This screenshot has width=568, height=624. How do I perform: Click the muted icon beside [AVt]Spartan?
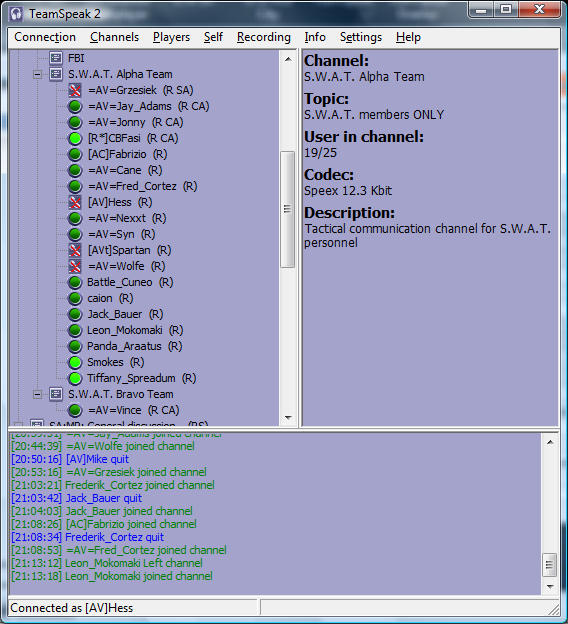click(75, 250)
